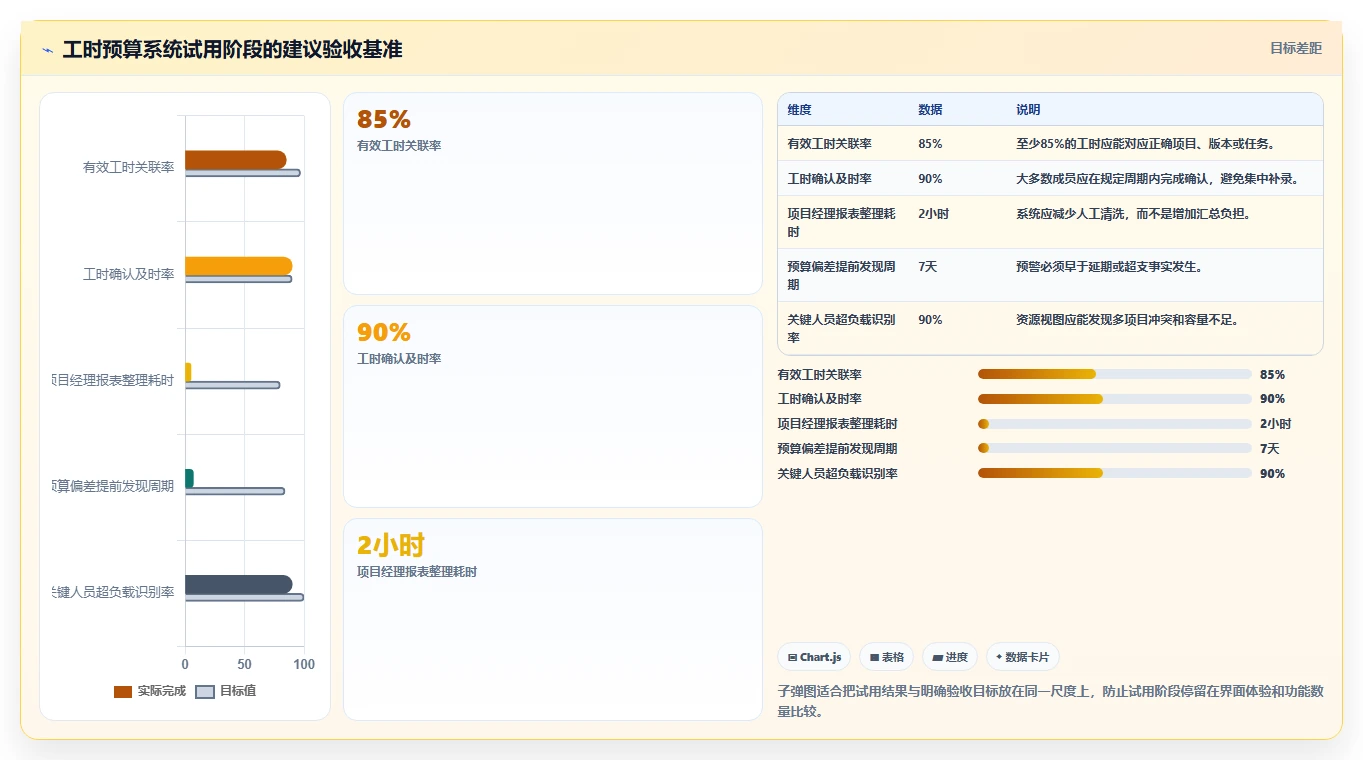Click the 项目经理报表整理耗时 progress bar
The height and width of the screenshot is (760, 1363).
(x=1114, y=424)
